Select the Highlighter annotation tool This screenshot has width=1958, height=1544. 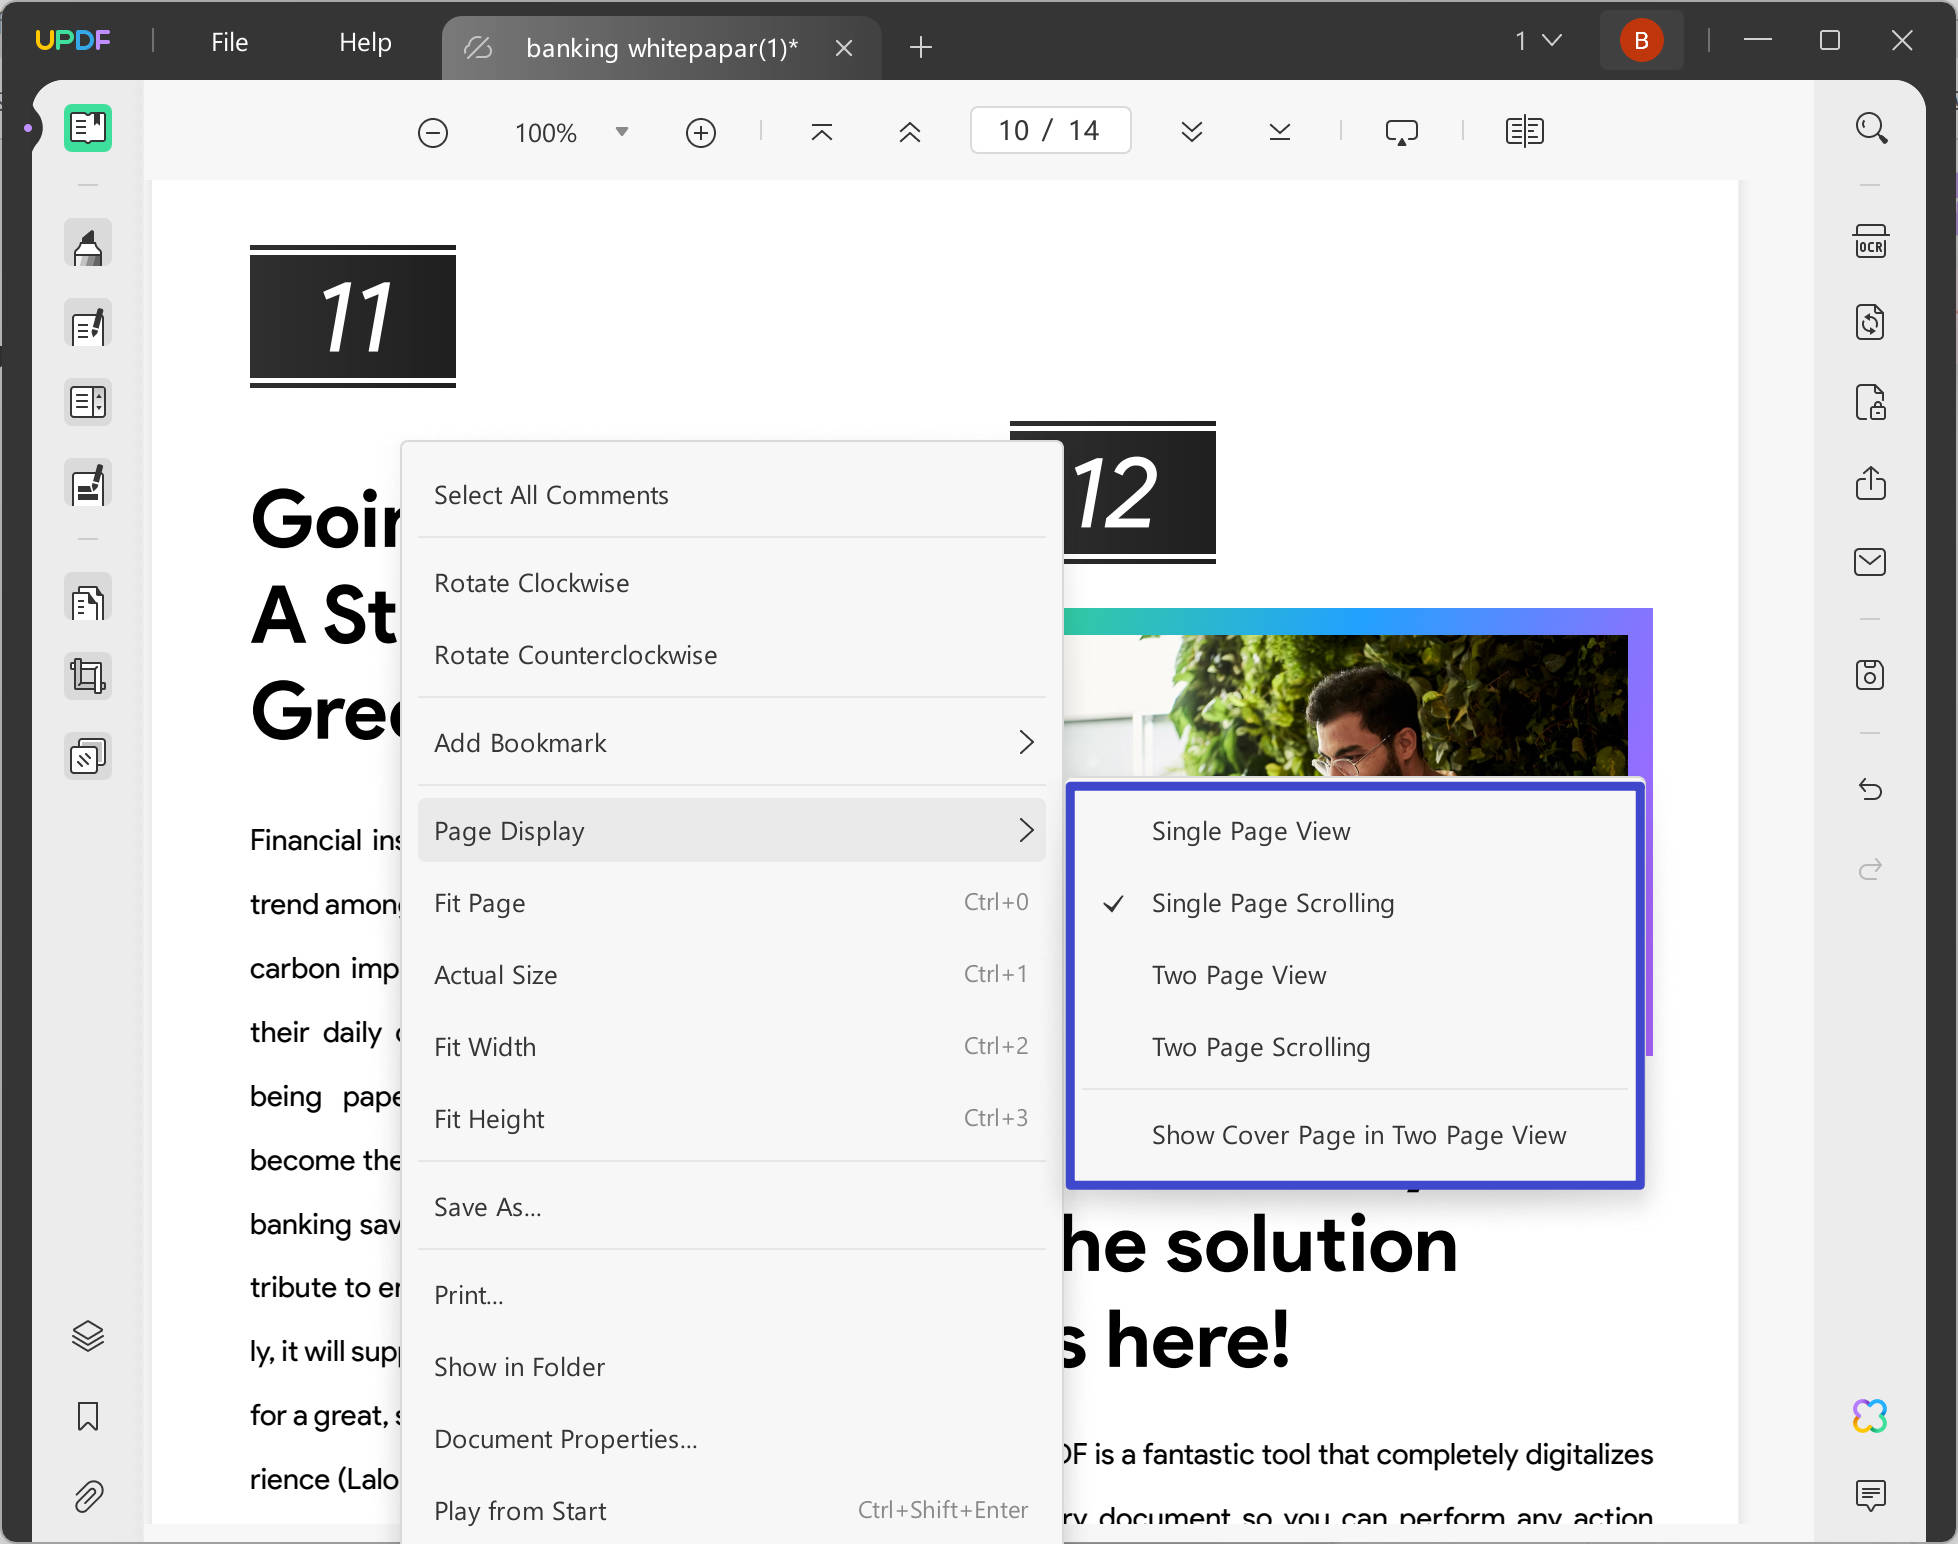tap(88, 243)
